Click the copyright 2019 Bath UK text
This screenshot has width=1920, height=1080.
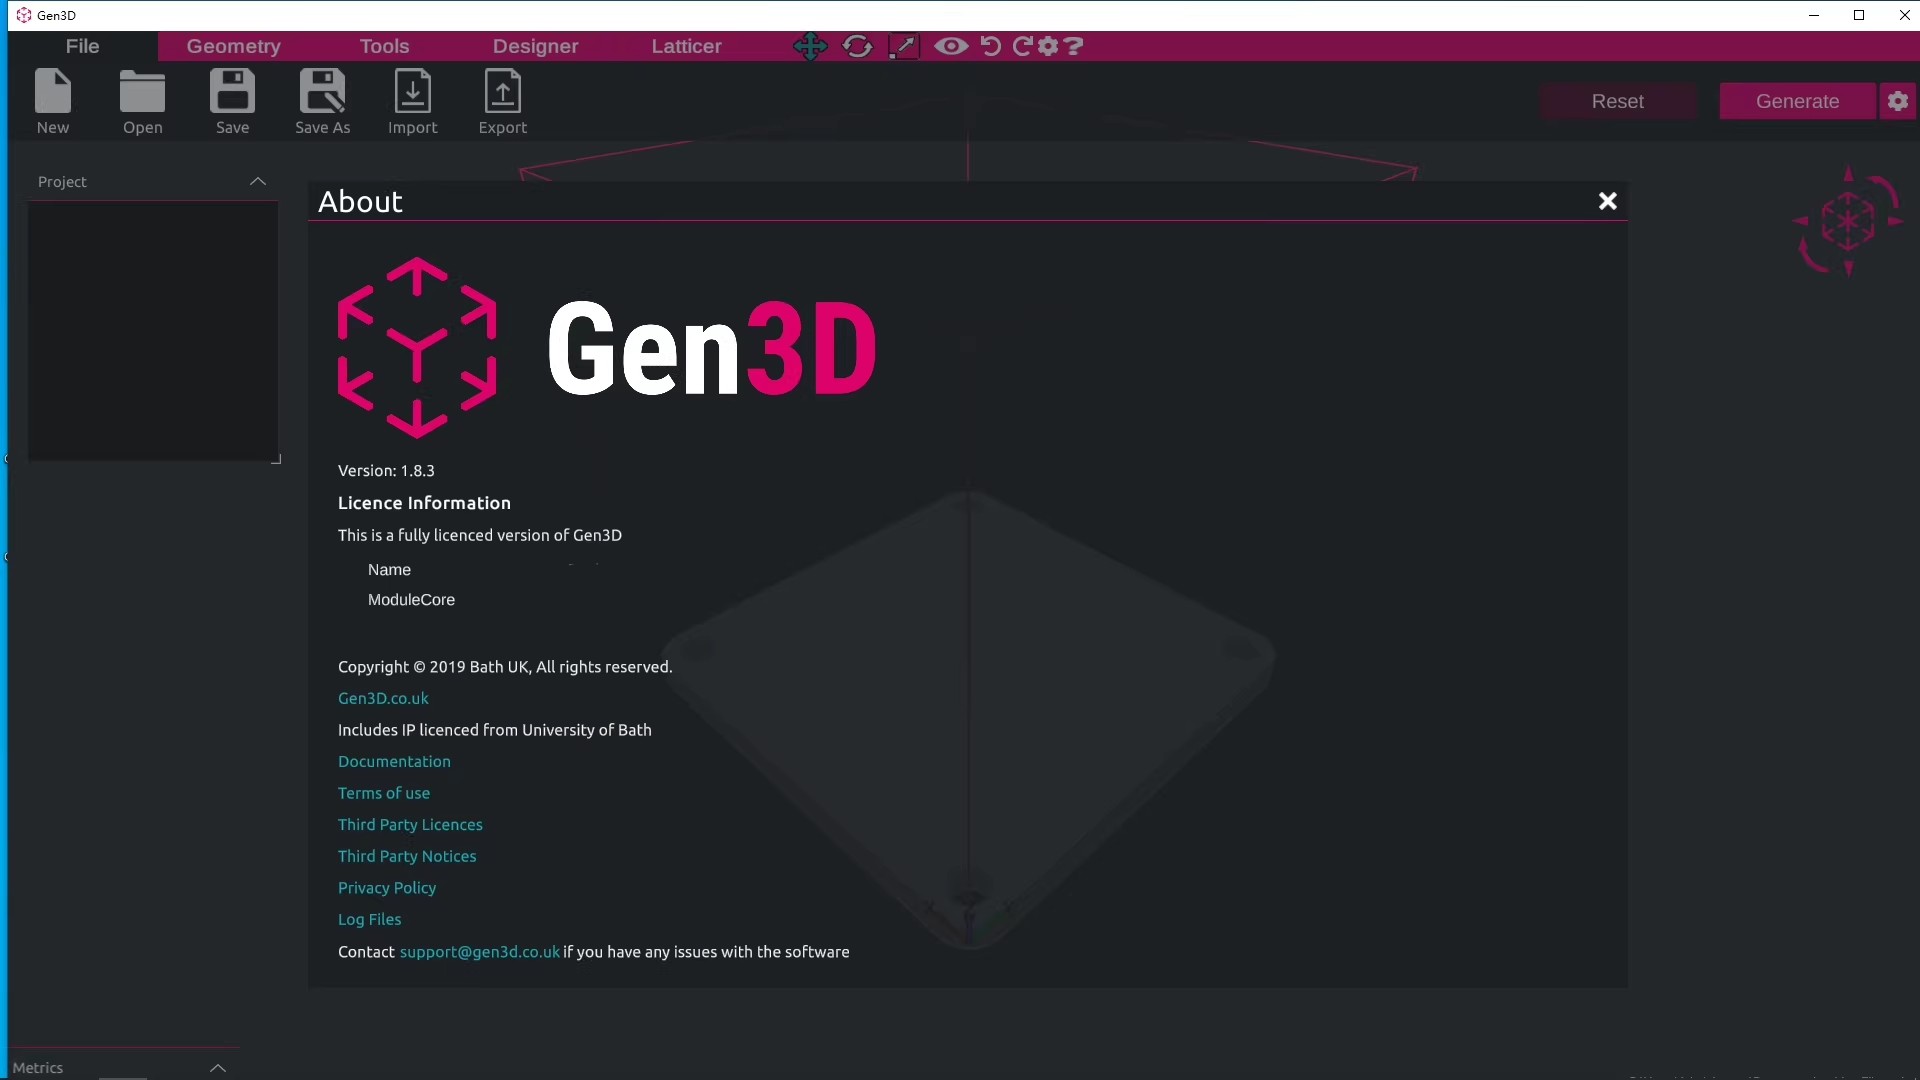point(505,667)
